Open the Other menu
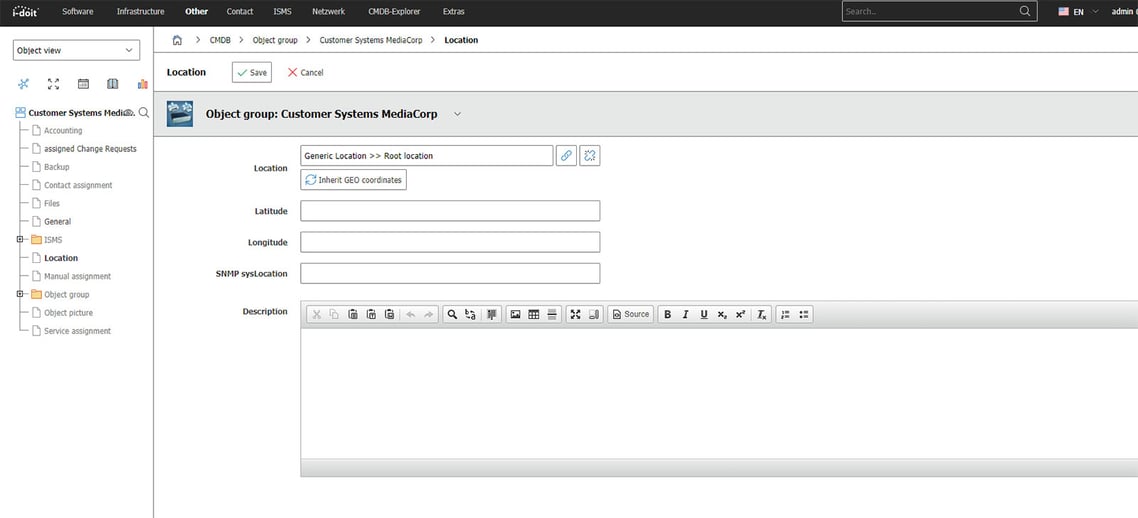 (197, 12)
